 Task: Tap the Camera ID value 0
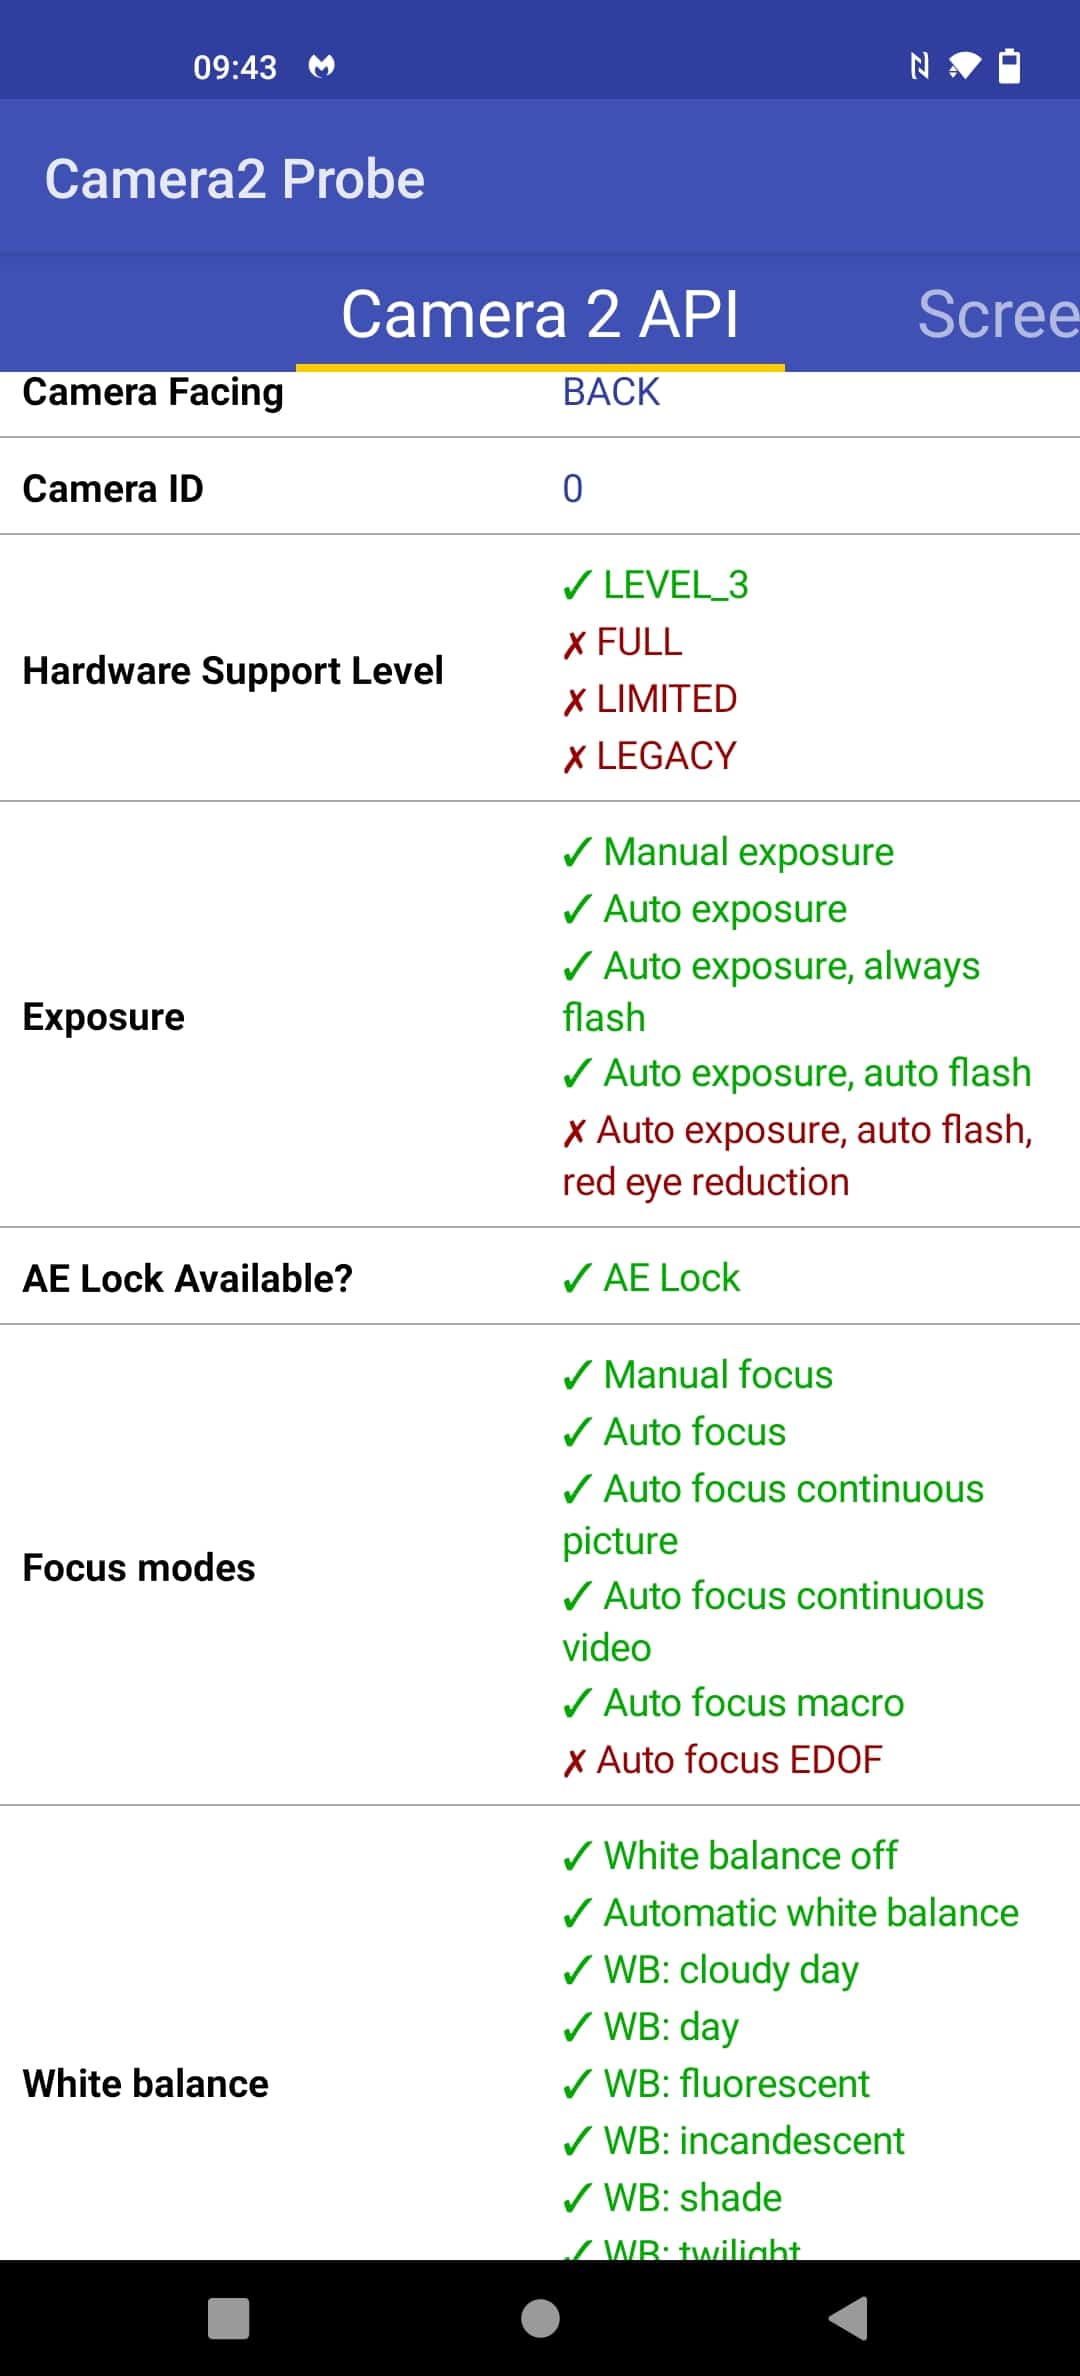pos(572,489)
